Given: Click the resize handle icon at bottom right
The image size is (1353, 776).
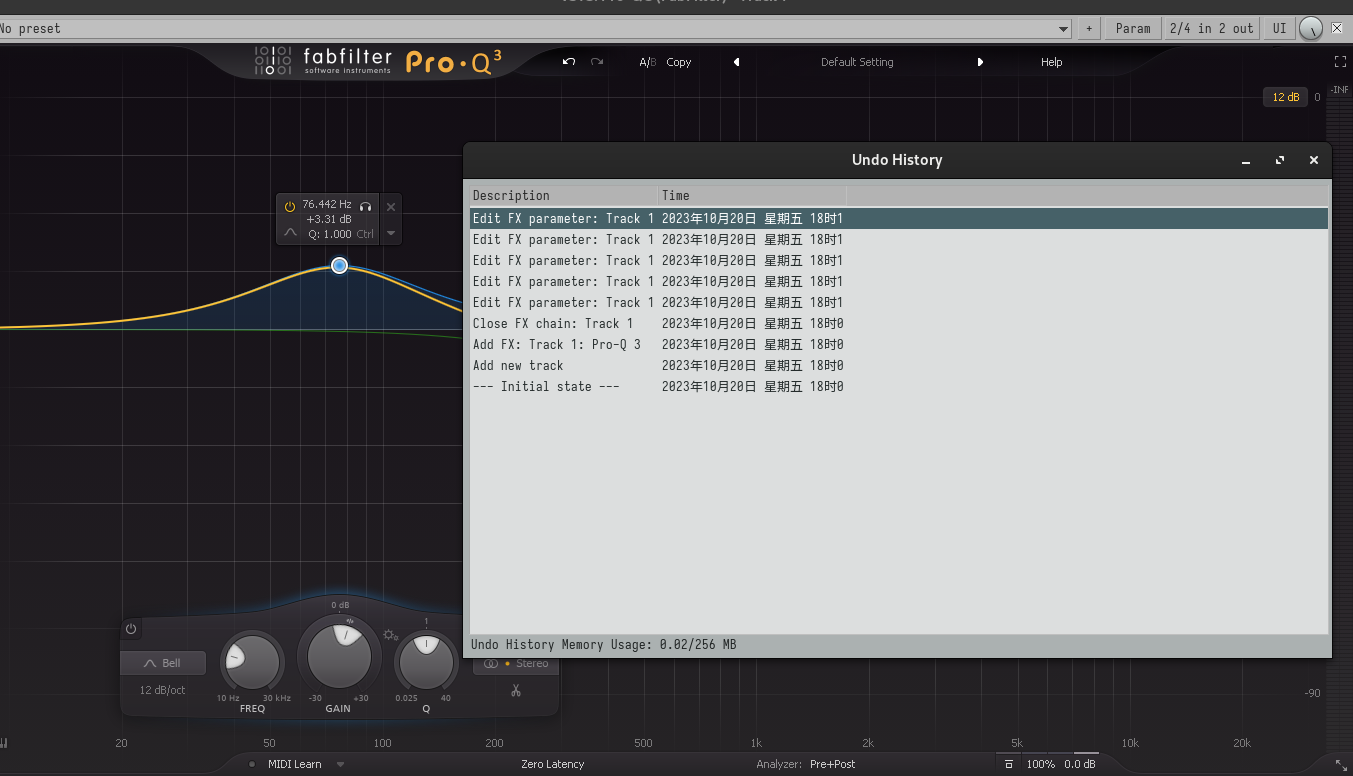Looking at the screenshot, I should point(1341,765).
